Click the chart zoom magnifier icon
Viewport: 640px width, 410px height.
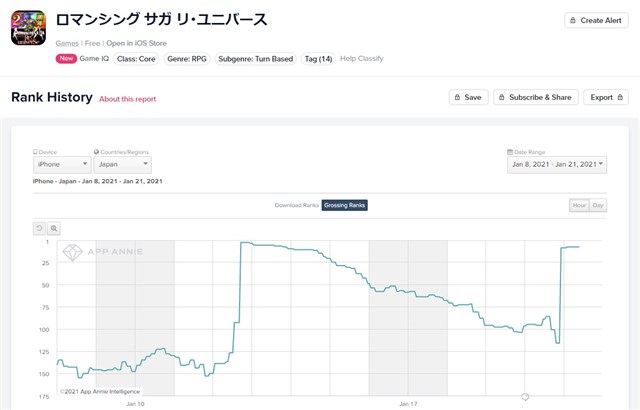54,228
